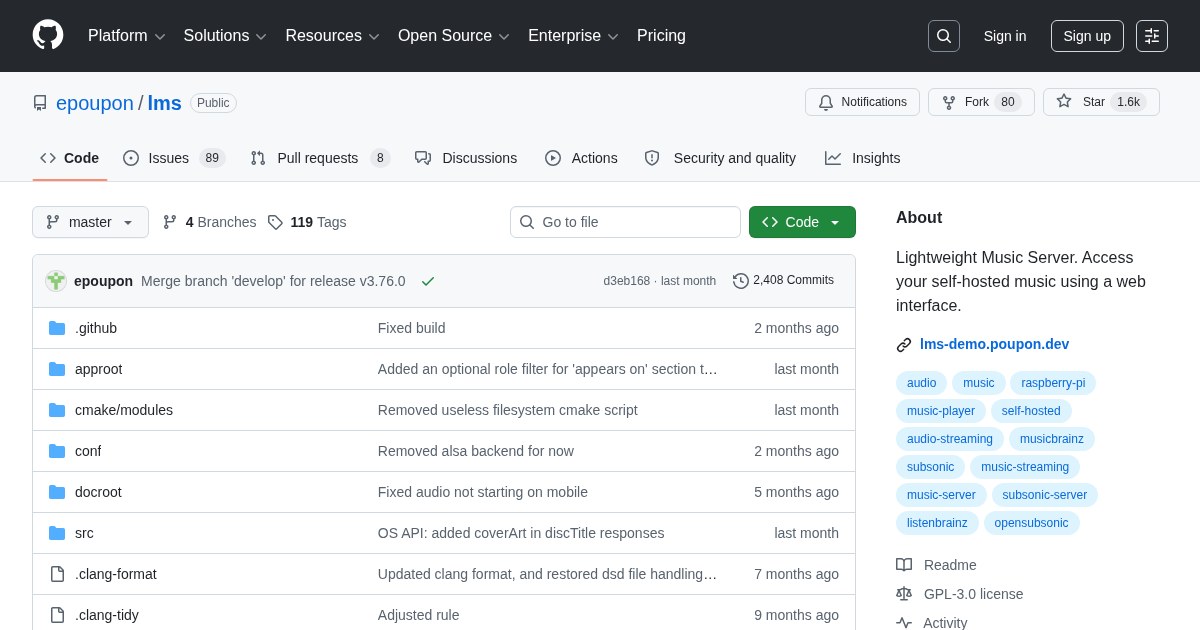Click the GPL-3.0 license scale icon
Image resolution: width=1200 pixels, height=630 pixels.
904,594
